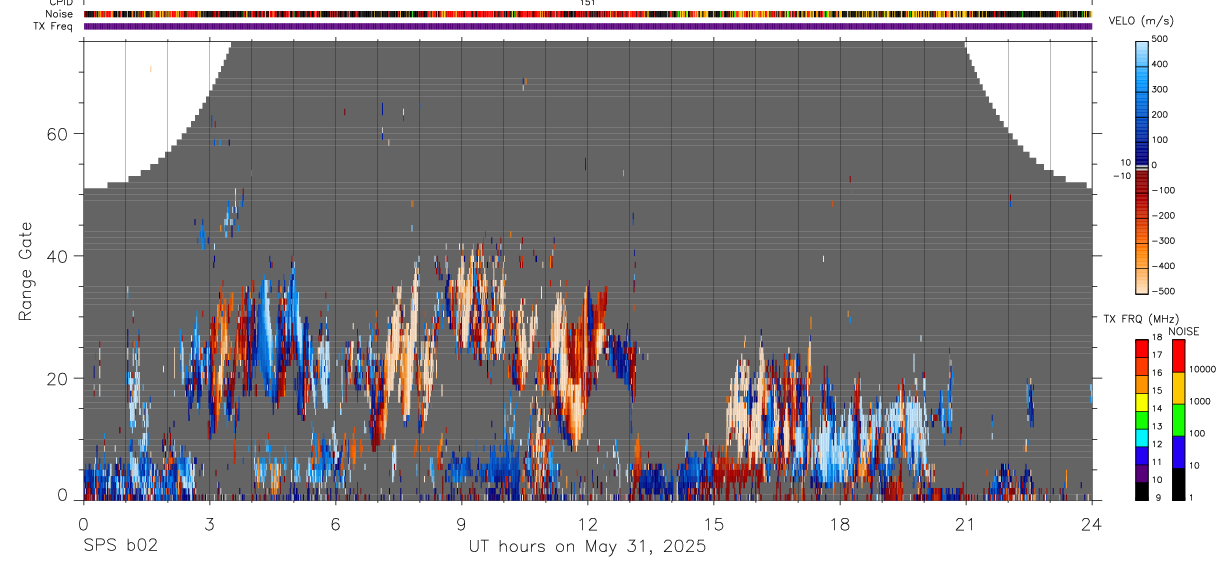Screen dimensions: 1228x567
Task: Click the 10000 tick on the NOISE legend
Action: [1202, 370]
